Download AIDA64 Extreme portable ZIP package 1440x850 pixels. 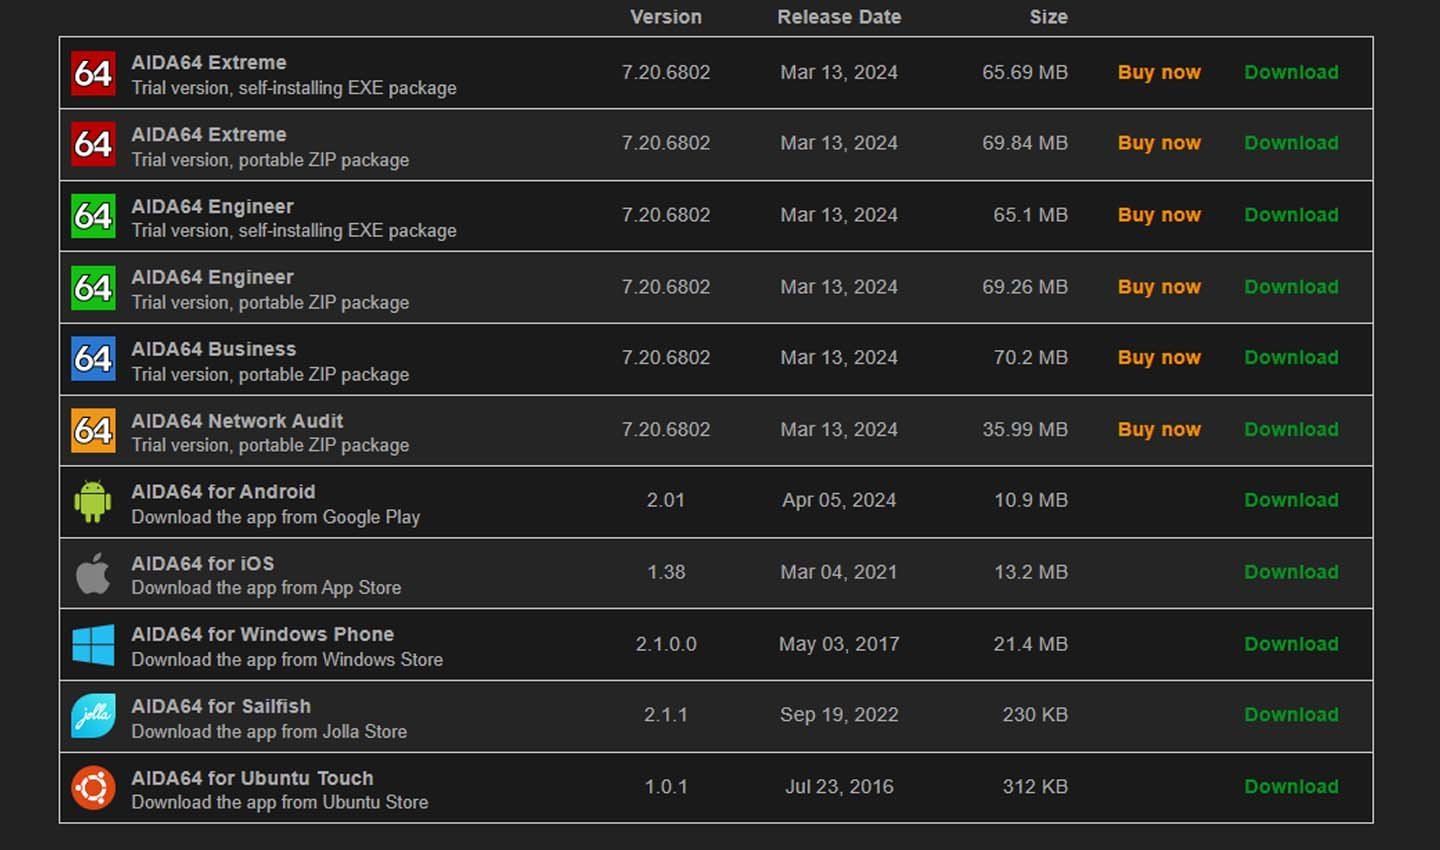tap(1291, 143)
